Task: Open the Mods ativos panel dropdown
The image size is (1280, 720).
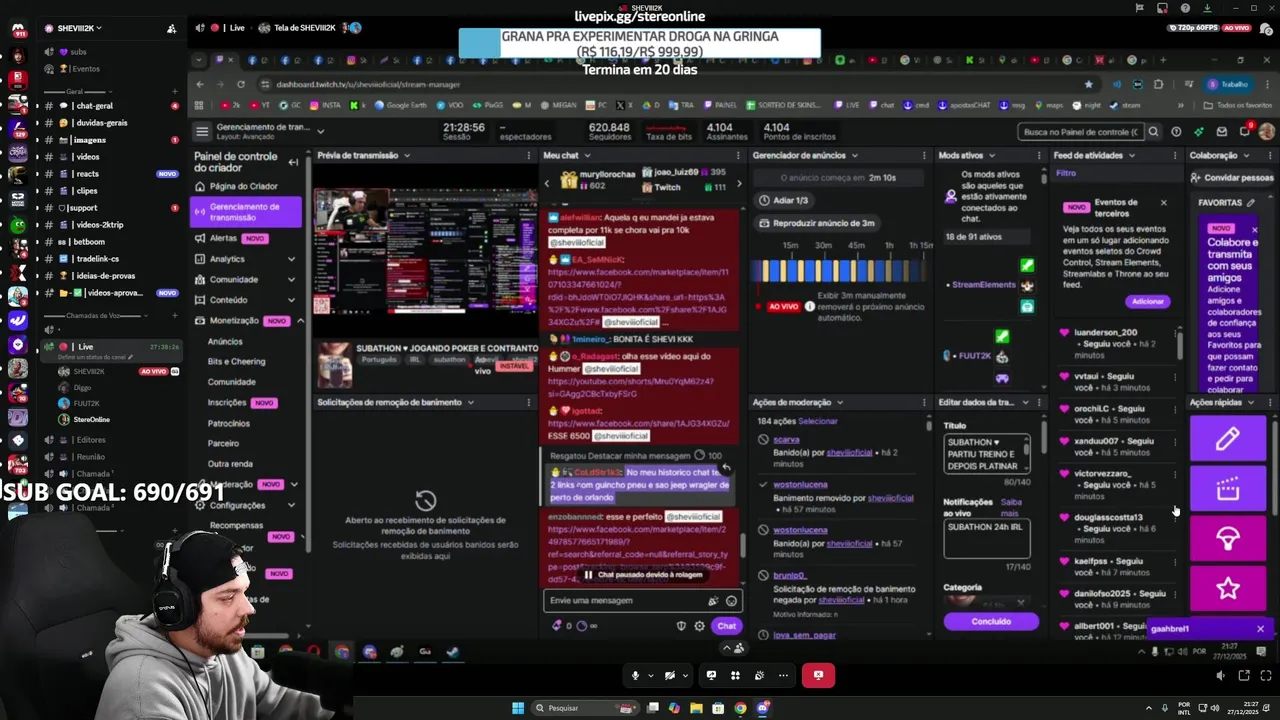Action: [992, 156]
